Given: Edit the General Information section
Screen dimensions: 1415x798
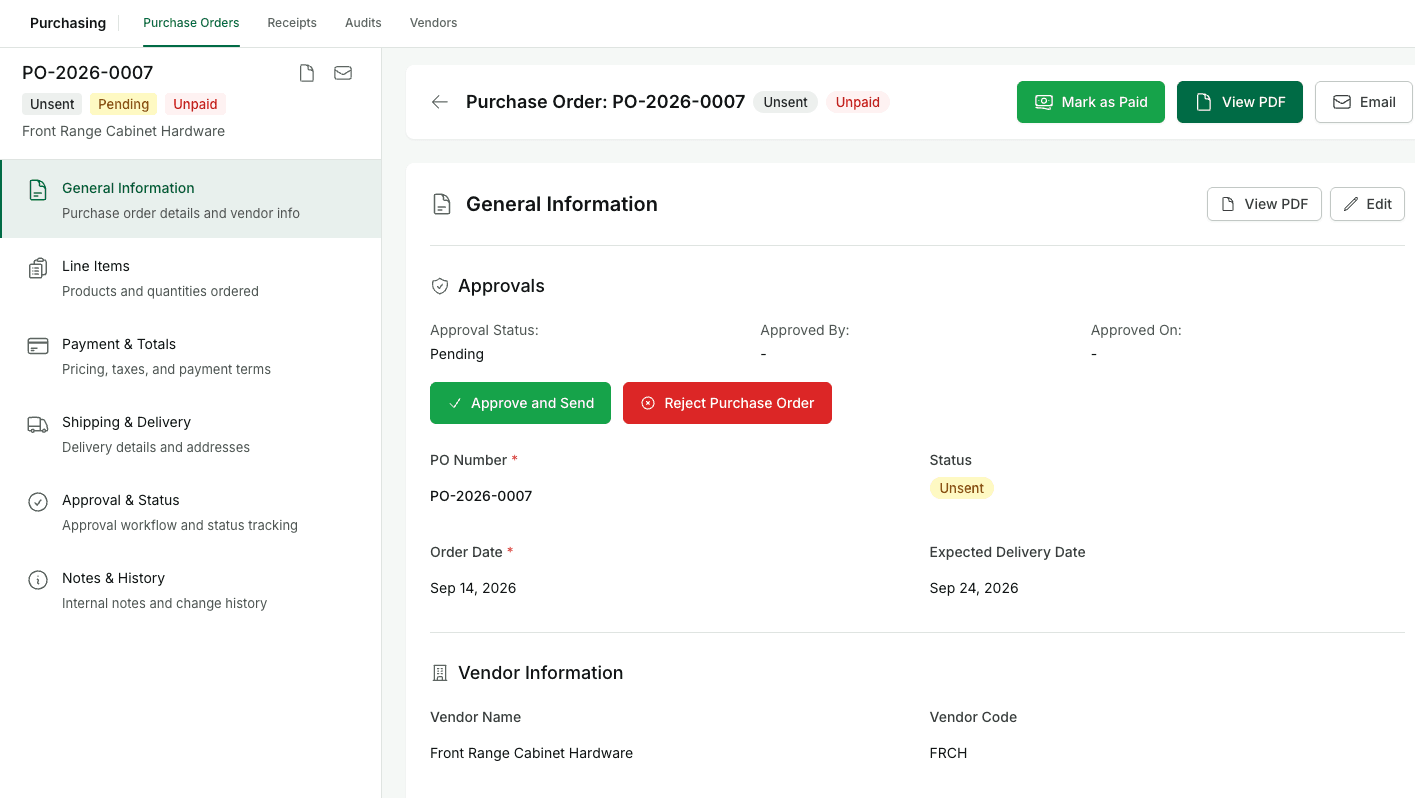Looking at the screenshot, I should pos(1367,204).
